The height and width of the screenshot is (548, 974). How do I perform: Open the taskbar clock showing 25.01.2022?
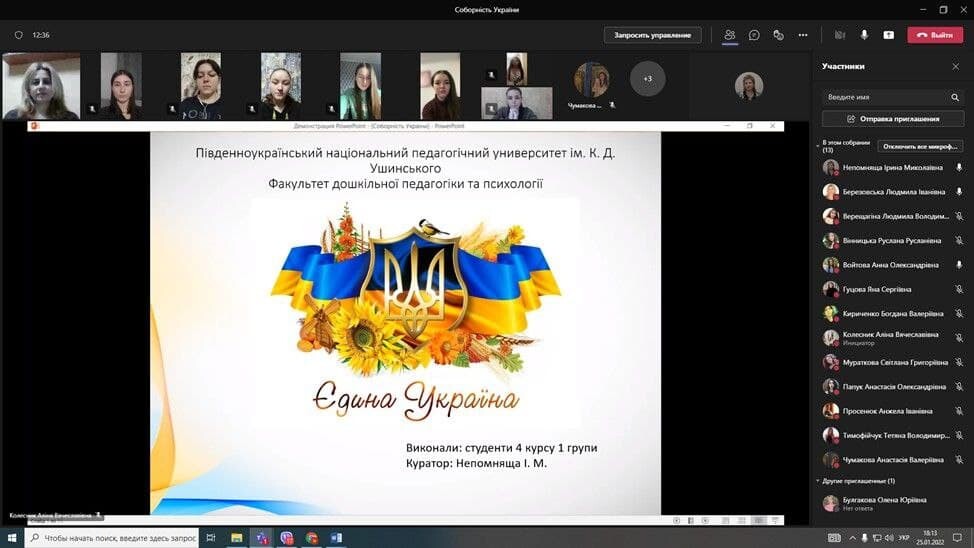[930, 538]
